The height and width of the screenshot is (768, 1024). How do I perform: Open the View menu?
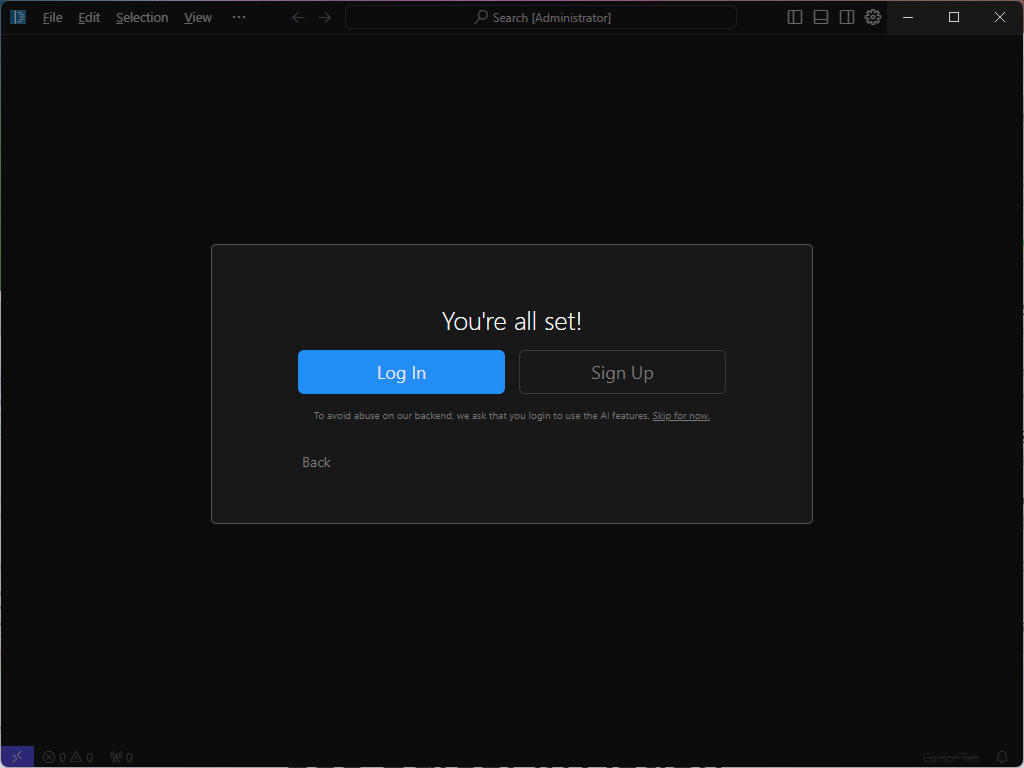[x=197, y=18]
